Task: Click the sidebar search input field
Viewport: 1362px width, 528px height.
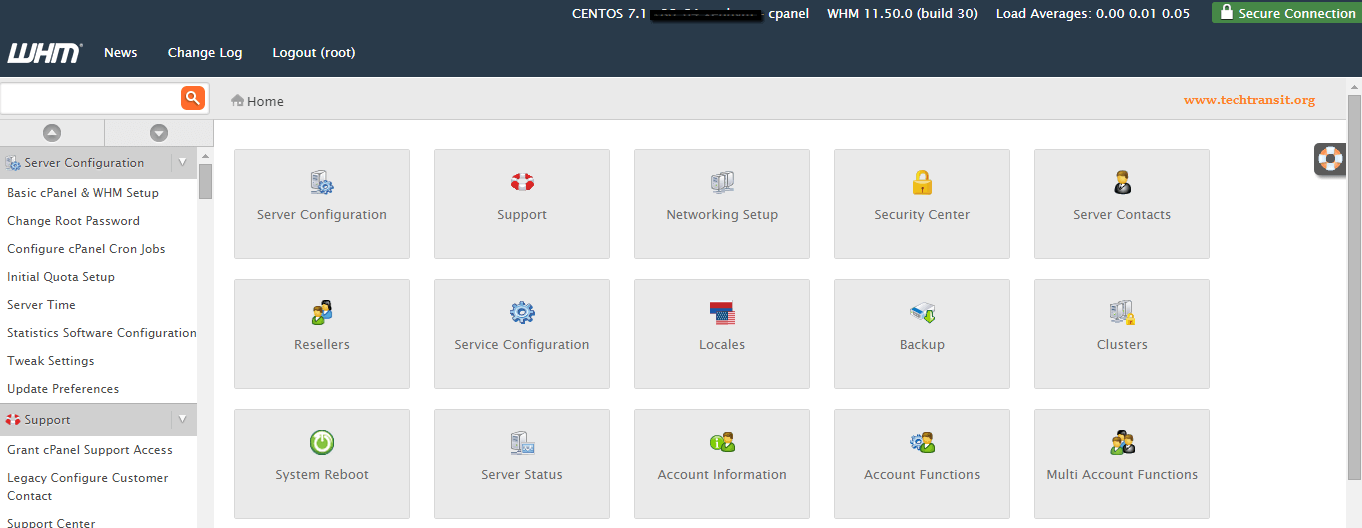Action: tap(90, 98)
